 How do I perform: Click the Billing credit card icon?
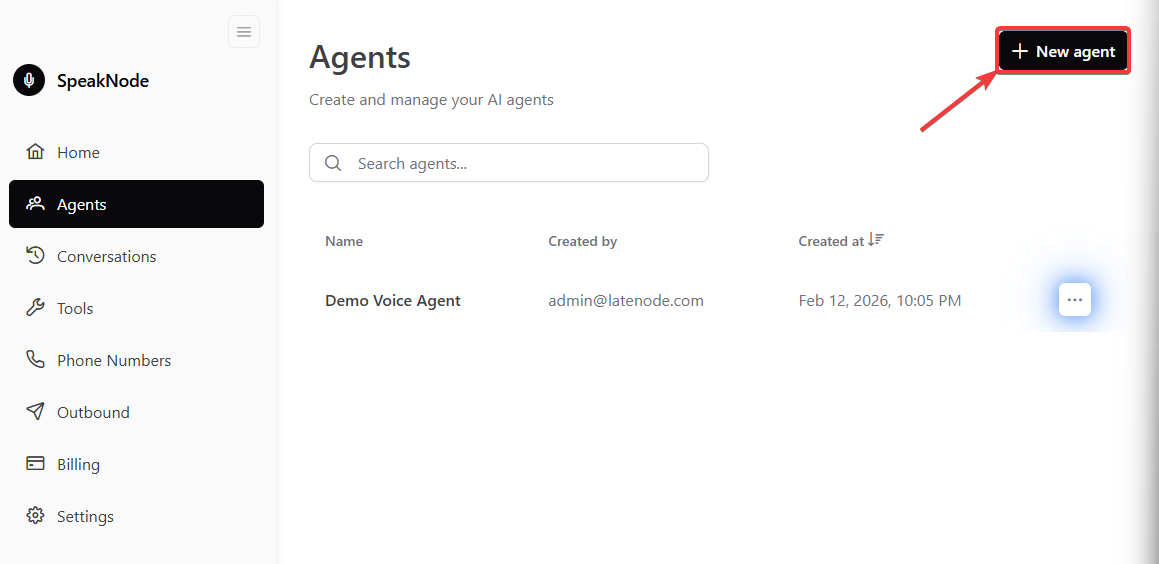pyautogui.click(x=35, y=464)
